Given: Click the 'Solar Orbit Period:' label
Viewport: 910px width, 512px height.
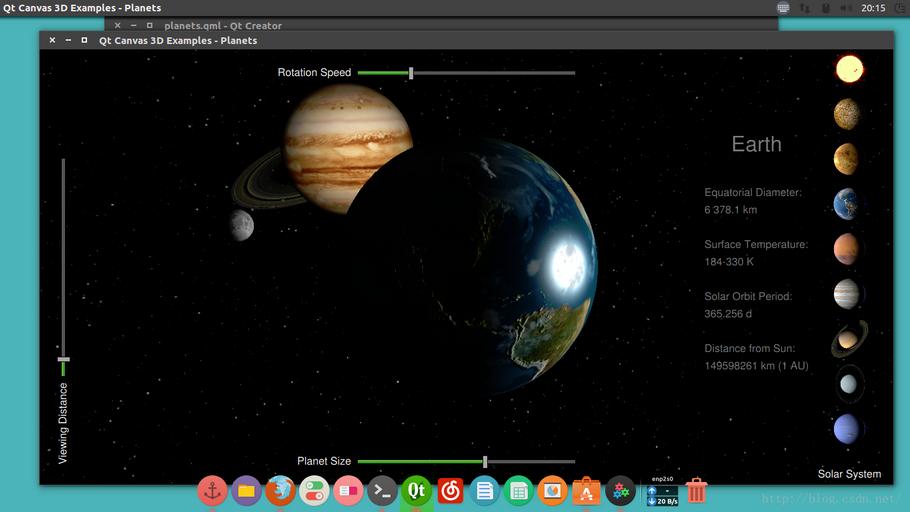Looking at the screenshot, I should pos(748,296).
